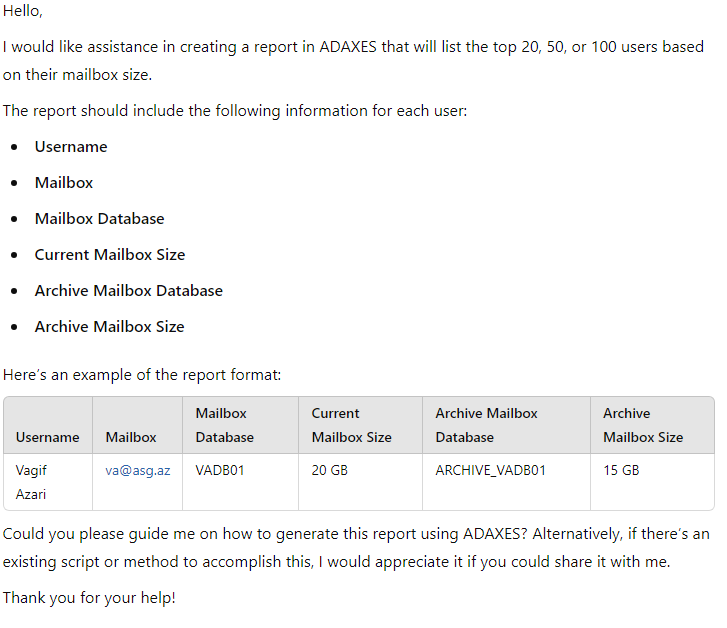Select the 'Username' bullet item
The width and height of the screenshot is (727, 628).
click(71, 147)
